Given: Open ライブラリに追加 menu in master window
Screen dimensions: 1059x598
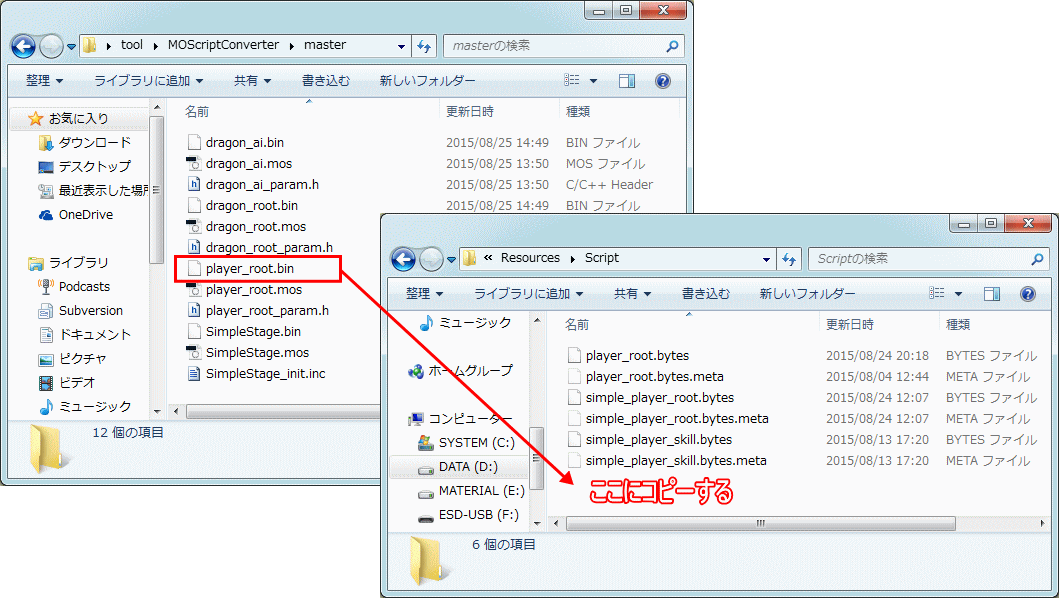Looking at the screenshot, I should click(x=149, y=81).
